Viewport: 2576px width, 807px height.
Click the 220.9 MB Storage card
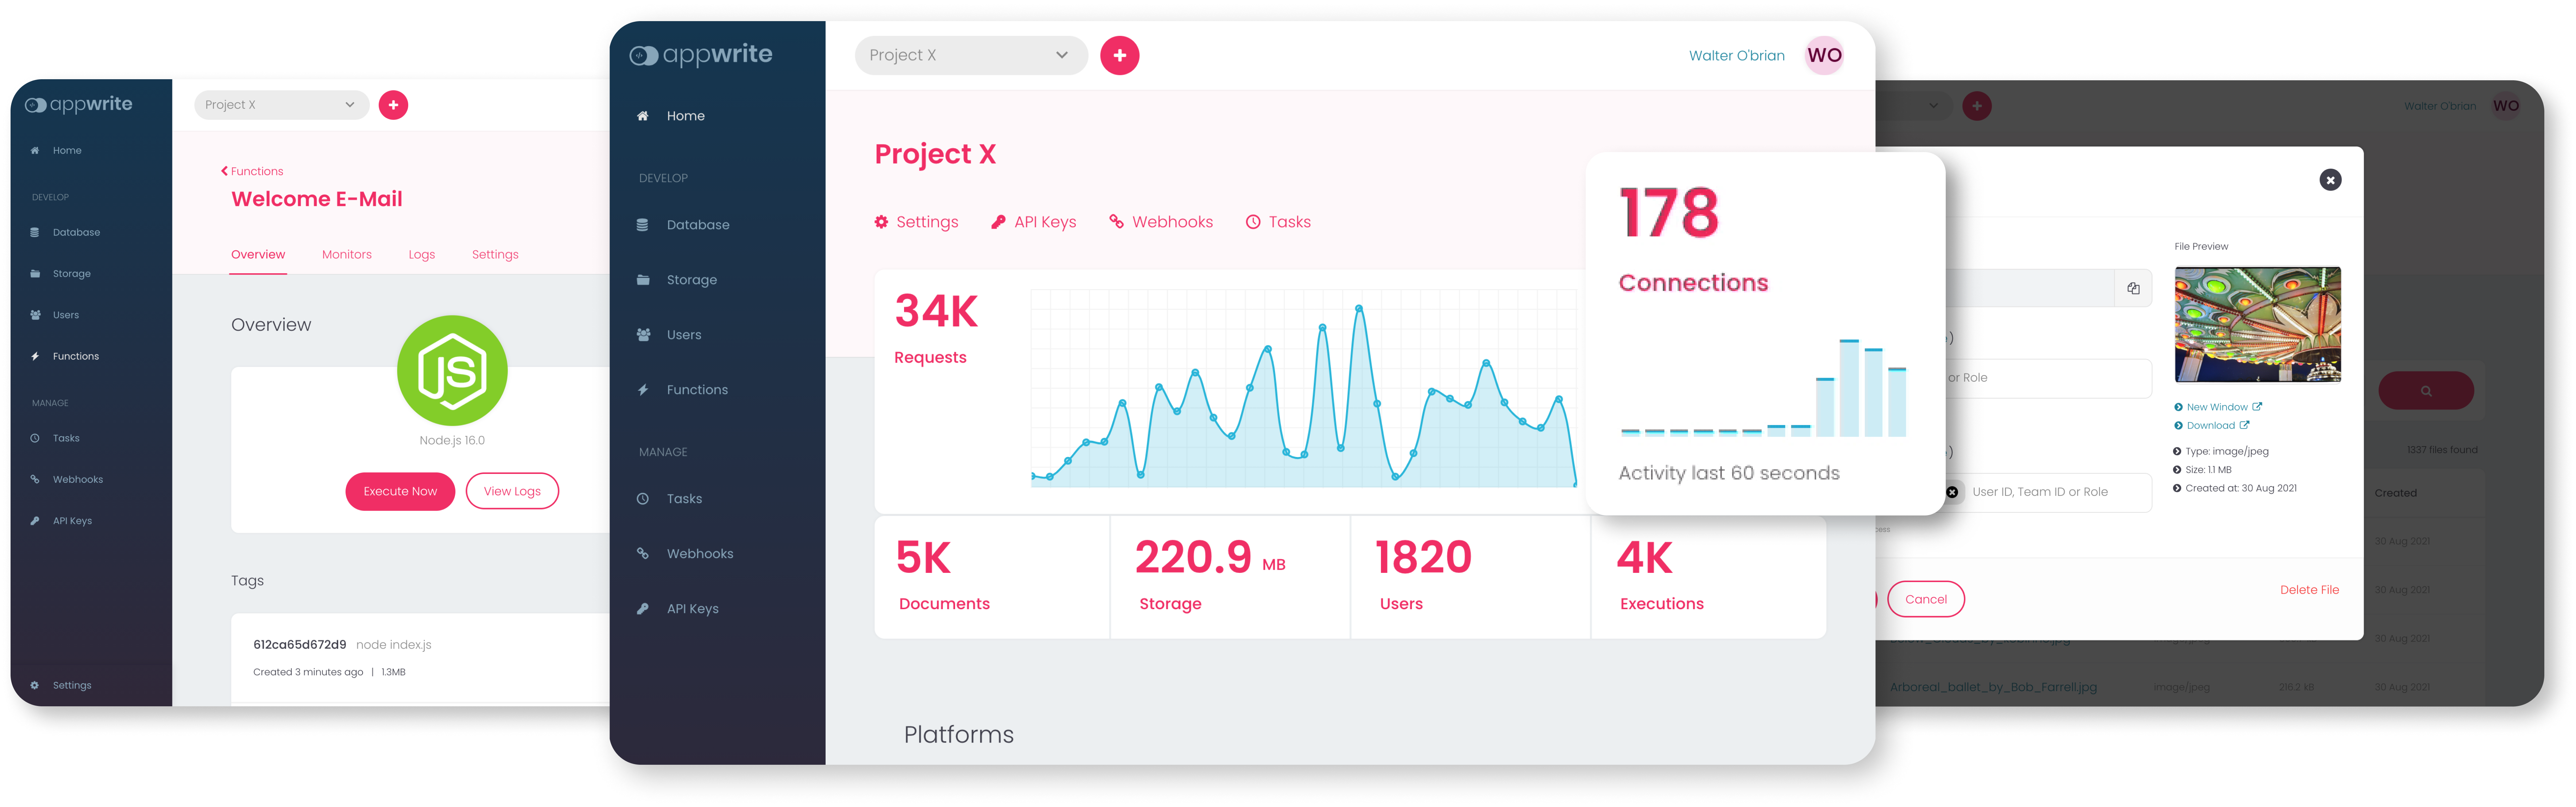pos(1230,577)
